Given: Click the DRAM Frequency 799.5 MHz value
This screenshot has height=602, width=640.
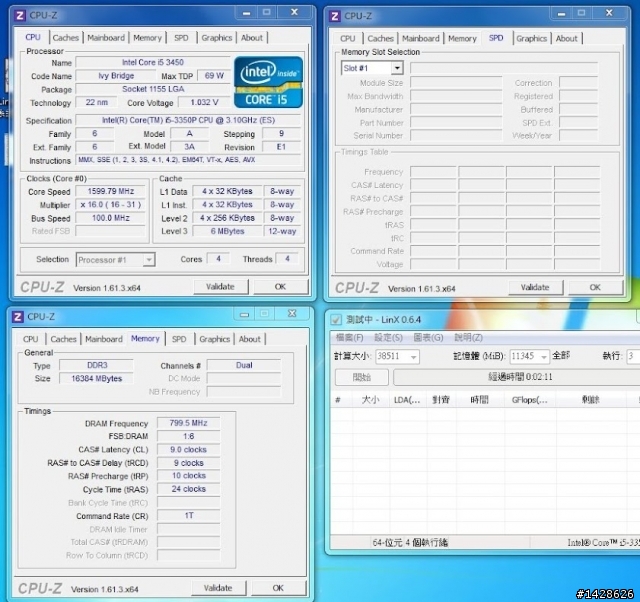Looking at the screenshot, I should [x=188, y=423].
